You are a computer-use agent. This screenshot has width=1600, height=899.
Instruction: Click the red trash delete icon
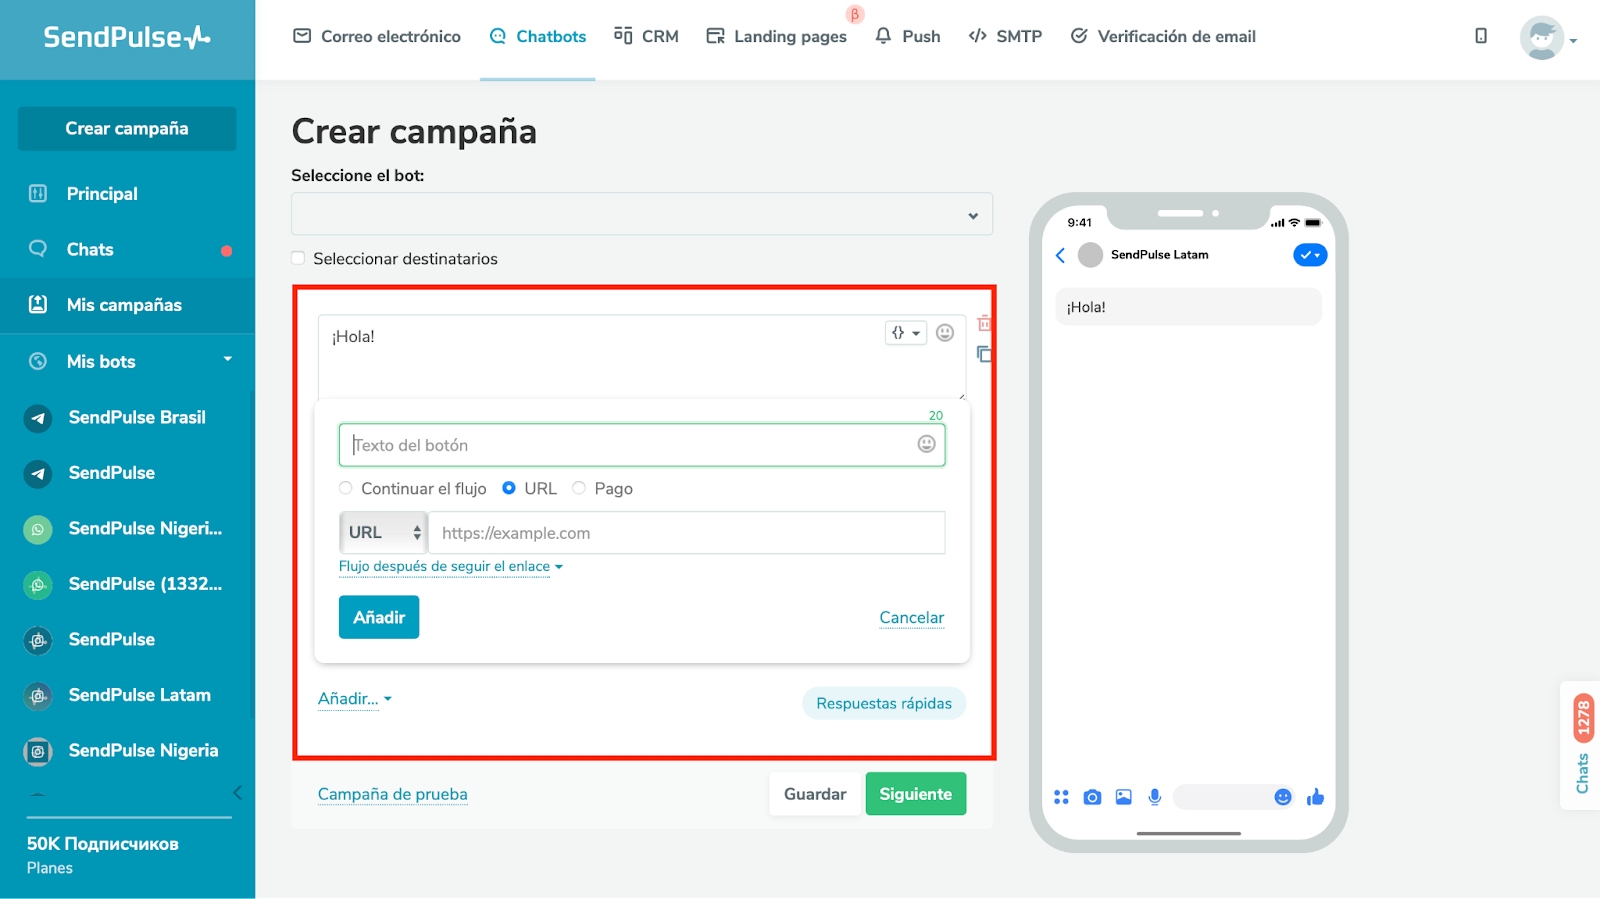[x=984, y=323]
